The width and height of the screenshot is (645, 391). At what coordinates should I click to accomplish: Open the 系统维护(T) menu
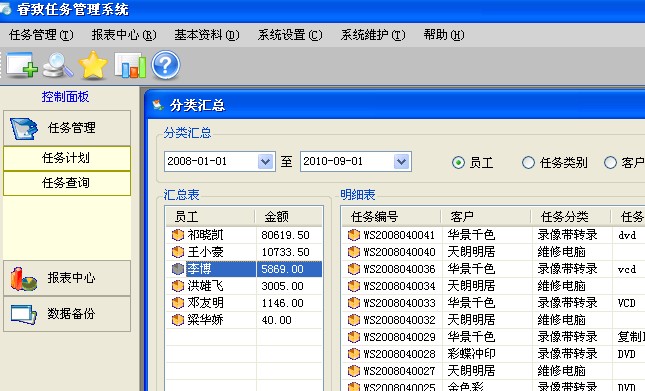click(x=373, y=35)
